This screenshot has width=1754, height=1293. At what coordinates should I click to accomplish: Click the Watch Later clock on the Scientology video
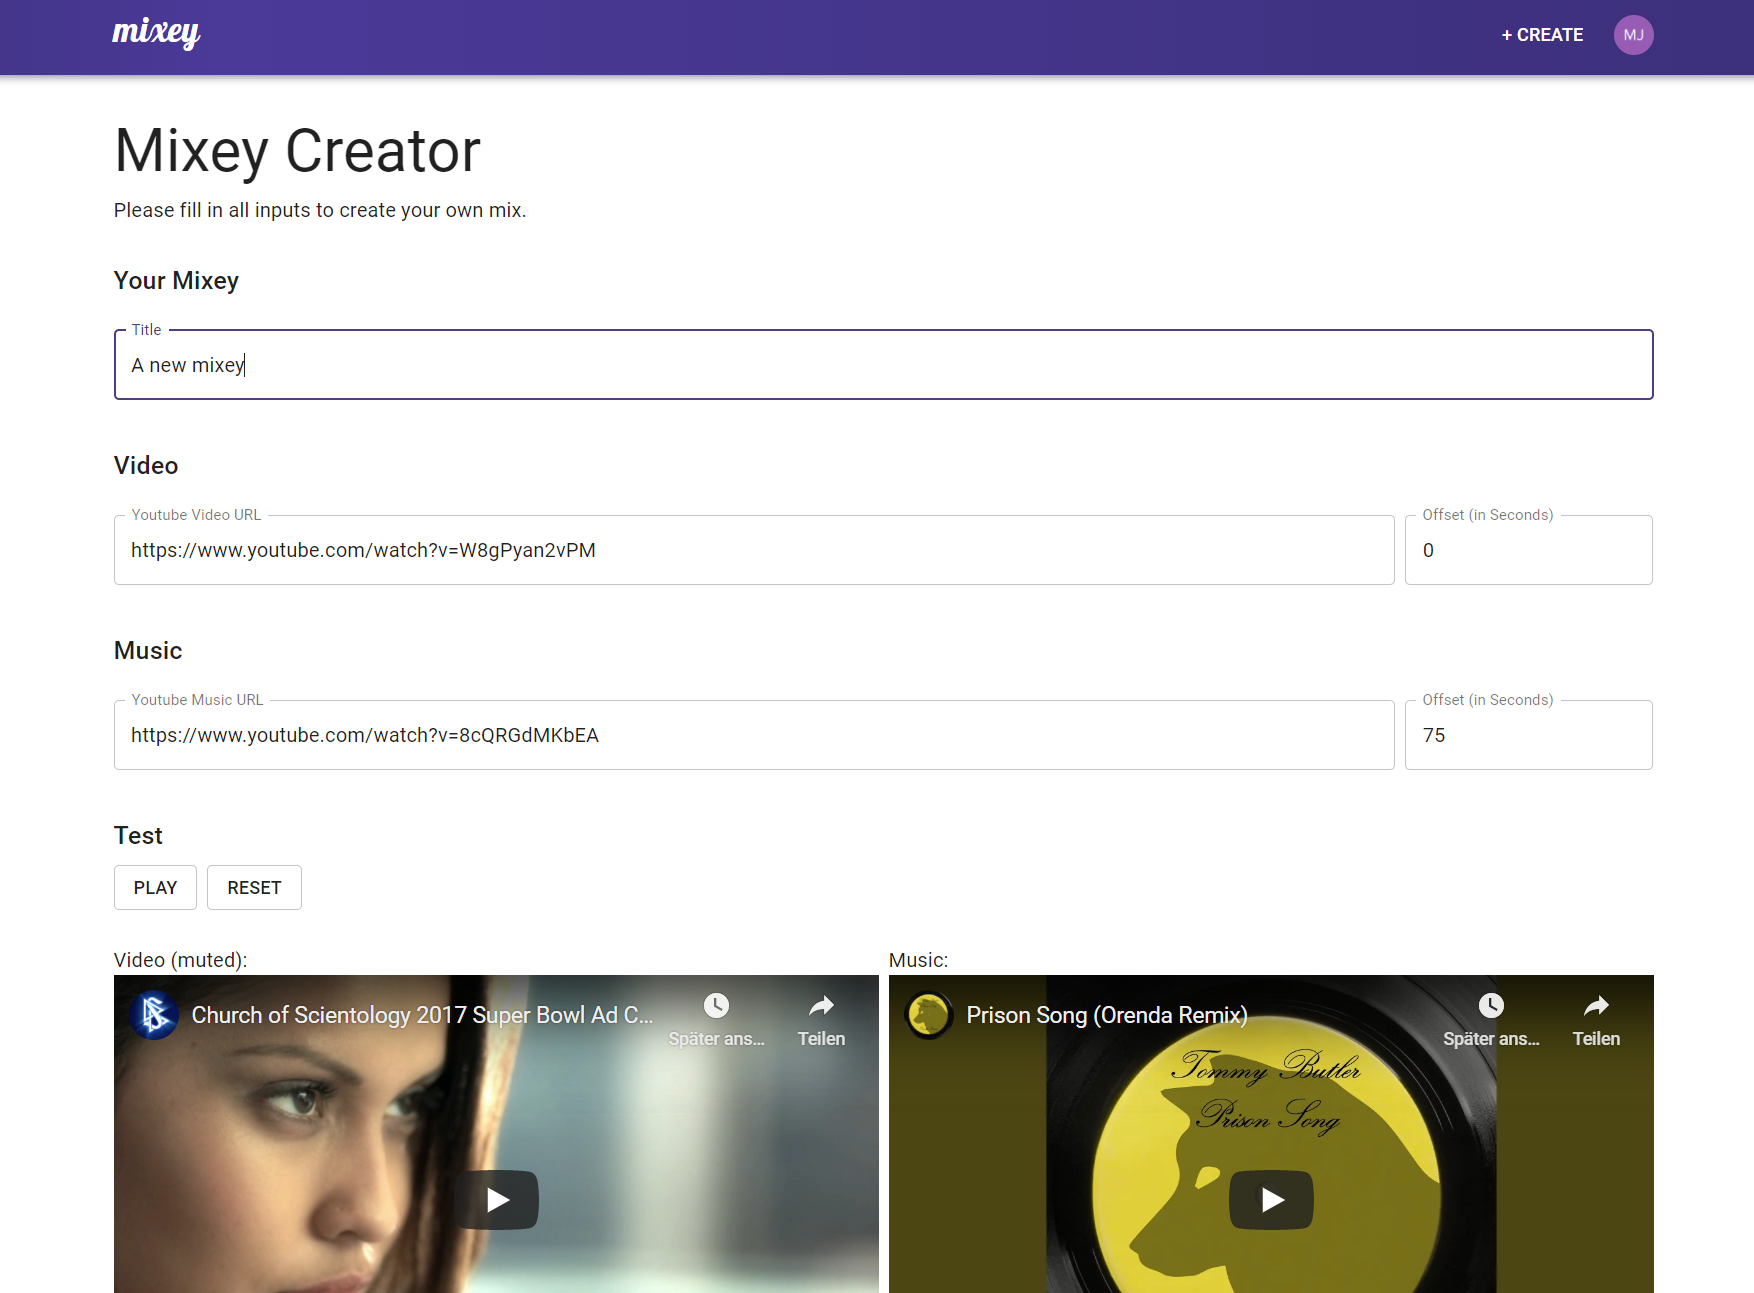[716, 1006]
